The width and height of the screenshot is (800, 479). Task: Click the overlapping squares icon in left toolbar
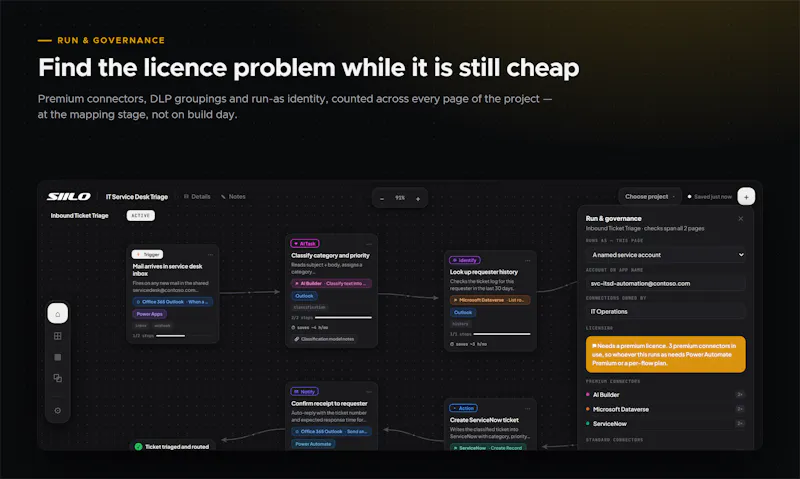tap(58, 378)
